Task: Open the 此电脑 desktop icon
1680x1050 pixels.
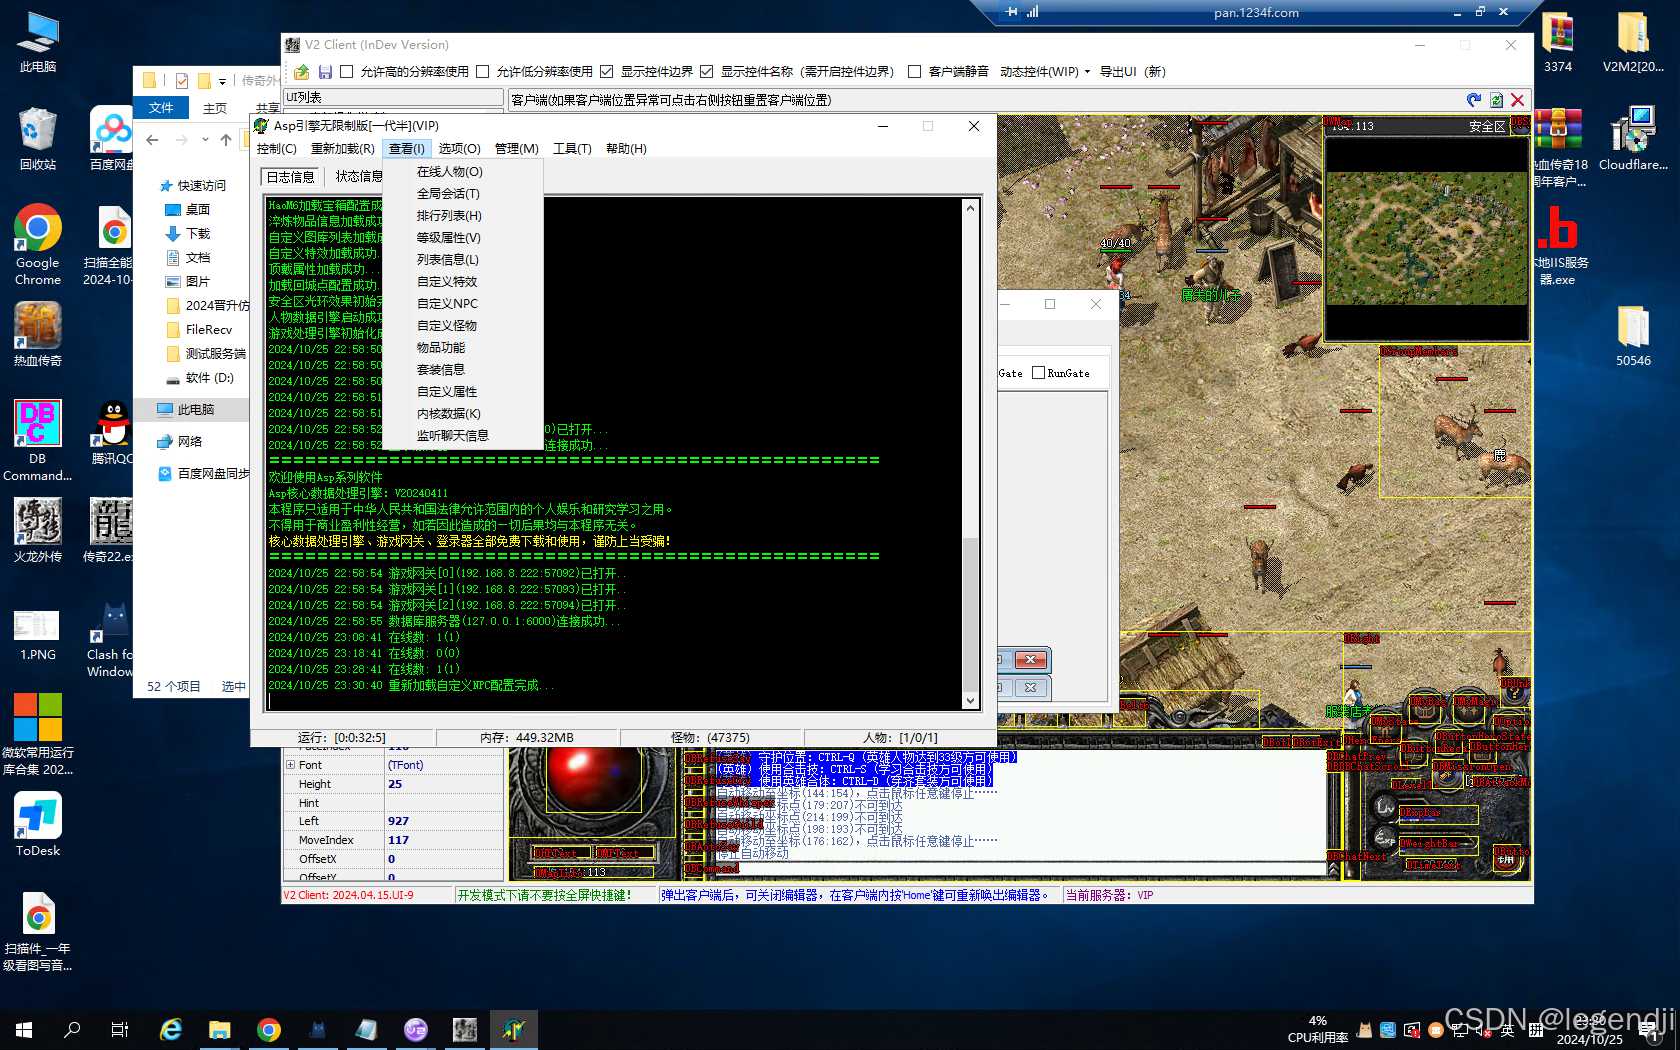Action: (x=38, y=42)
